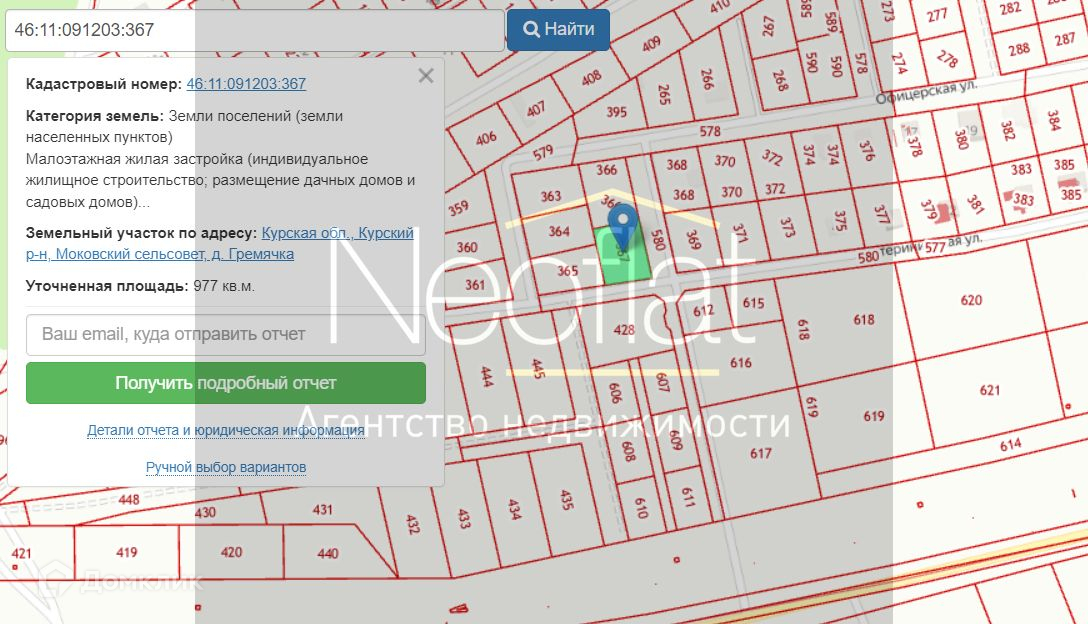Image resolution: width=1088 pixels, height=624 pixels.
Task: Focus the cadastral number search field
Action: [255, 30]
